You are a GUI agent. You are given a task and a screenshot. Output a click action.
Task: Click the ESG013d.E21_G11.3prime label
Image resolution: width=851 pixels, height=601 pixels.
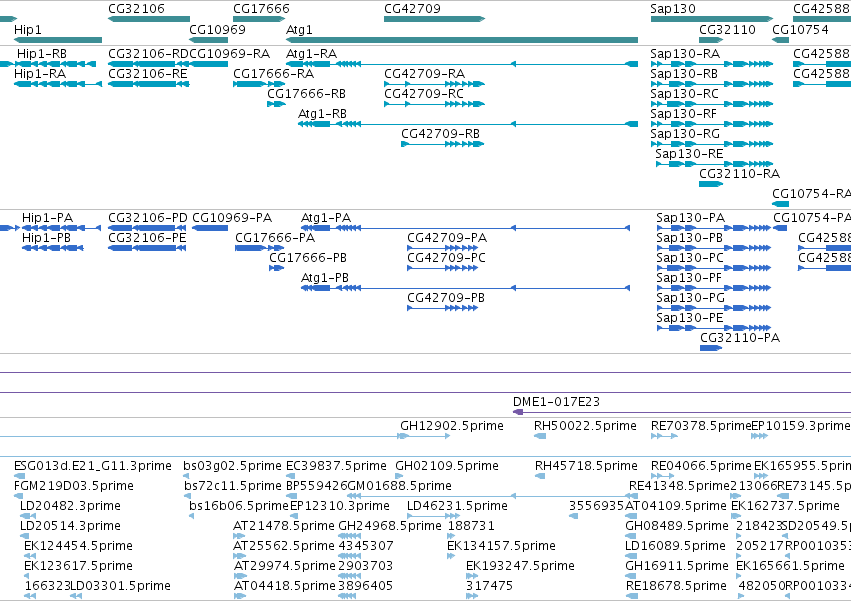(x=93, y=466)
